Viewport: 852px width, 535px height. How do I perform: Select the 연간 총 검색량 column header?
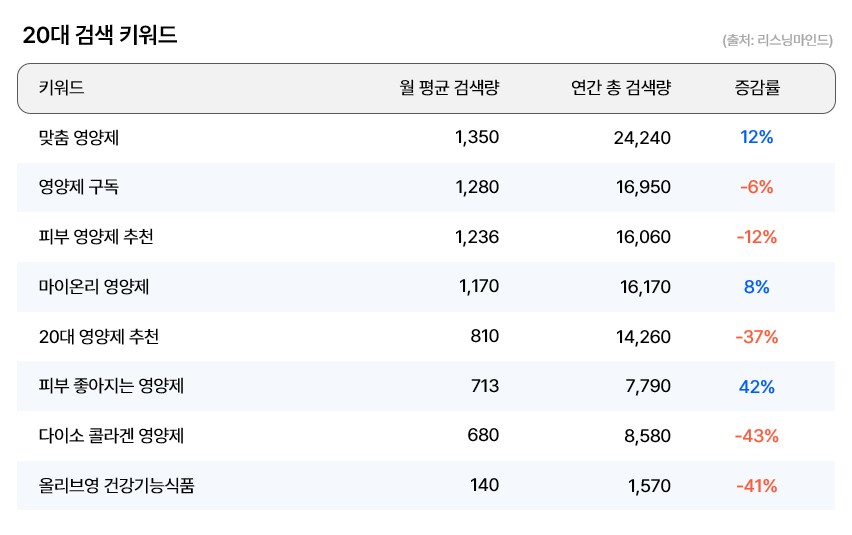(x=620, y=88)
